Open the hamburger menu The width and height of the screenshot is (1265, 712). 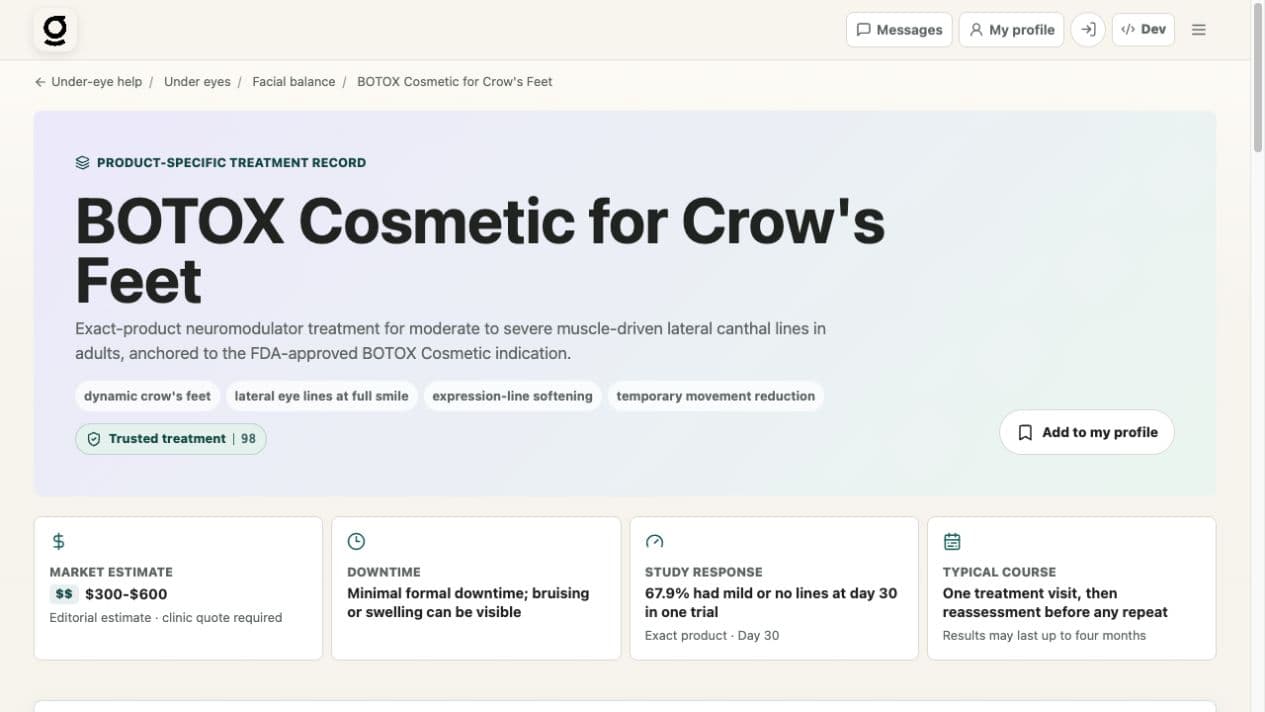pyautogui.click(x=1199, y=30)
